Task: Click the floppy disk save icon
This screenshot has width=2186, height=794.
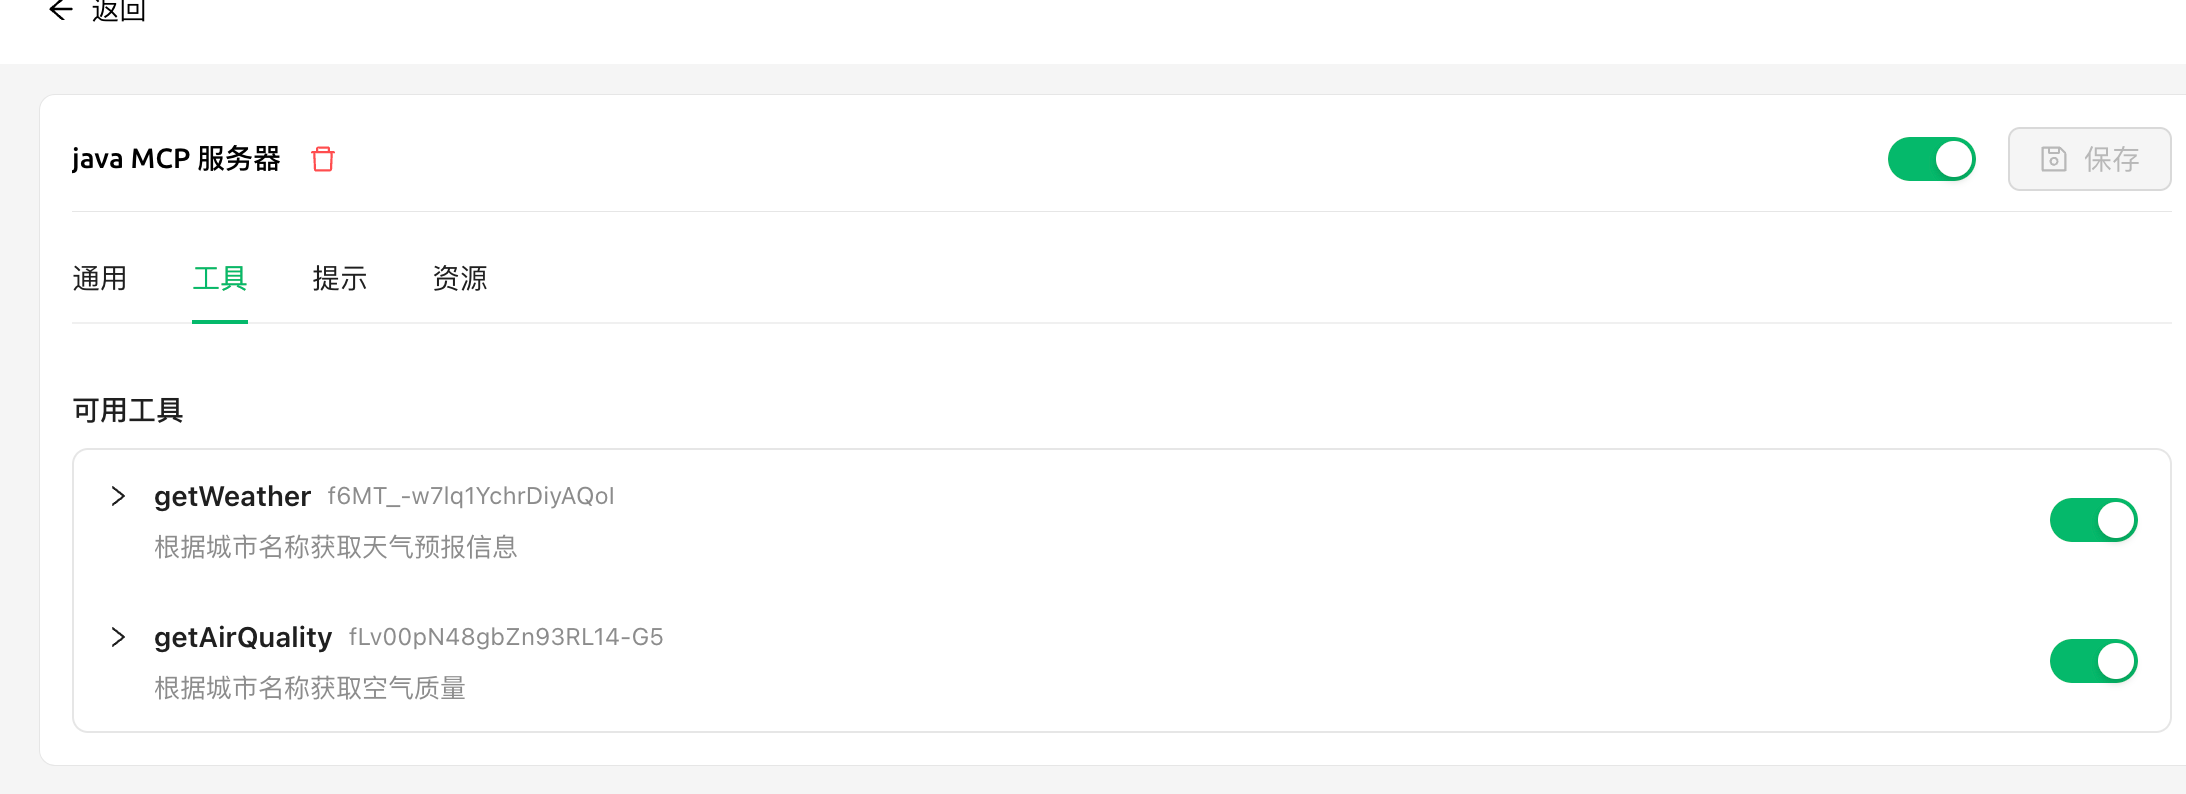Action: [x=2053, y=159]
